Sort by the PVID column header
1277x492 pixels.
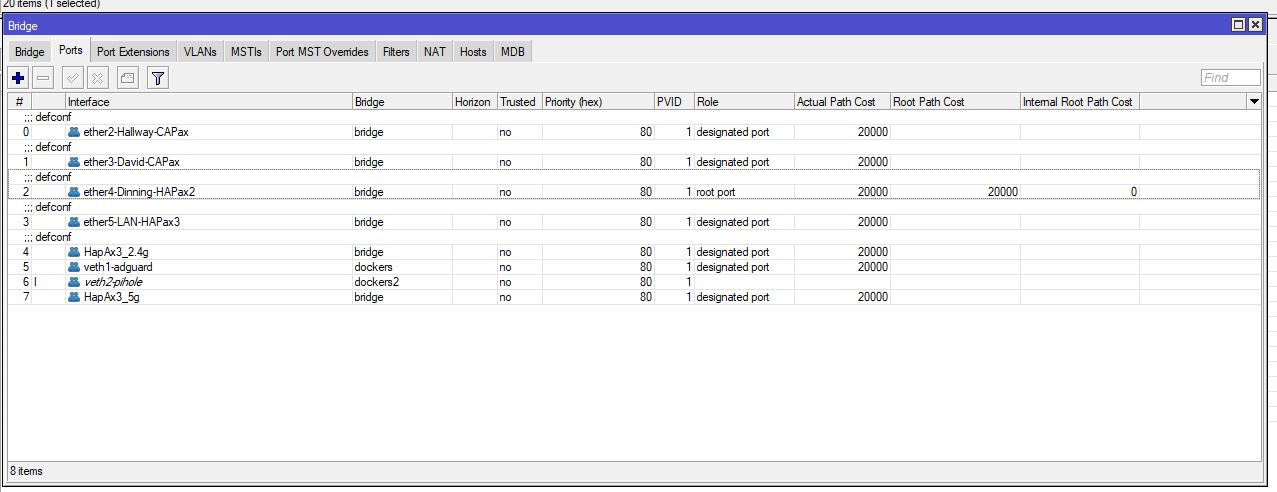pyautogui.click(x=674, y=102)
